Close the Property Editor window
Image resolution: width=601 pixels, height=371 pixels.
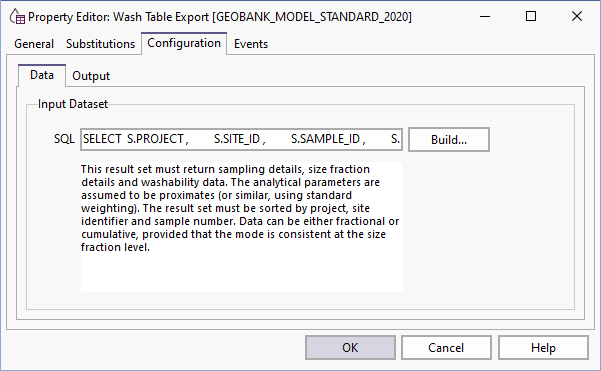click(x=576, y=16)
